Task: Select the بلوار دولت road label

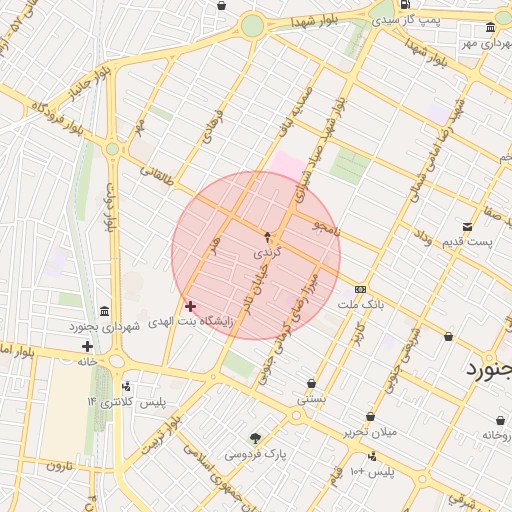Action: (x=110, y=208)
